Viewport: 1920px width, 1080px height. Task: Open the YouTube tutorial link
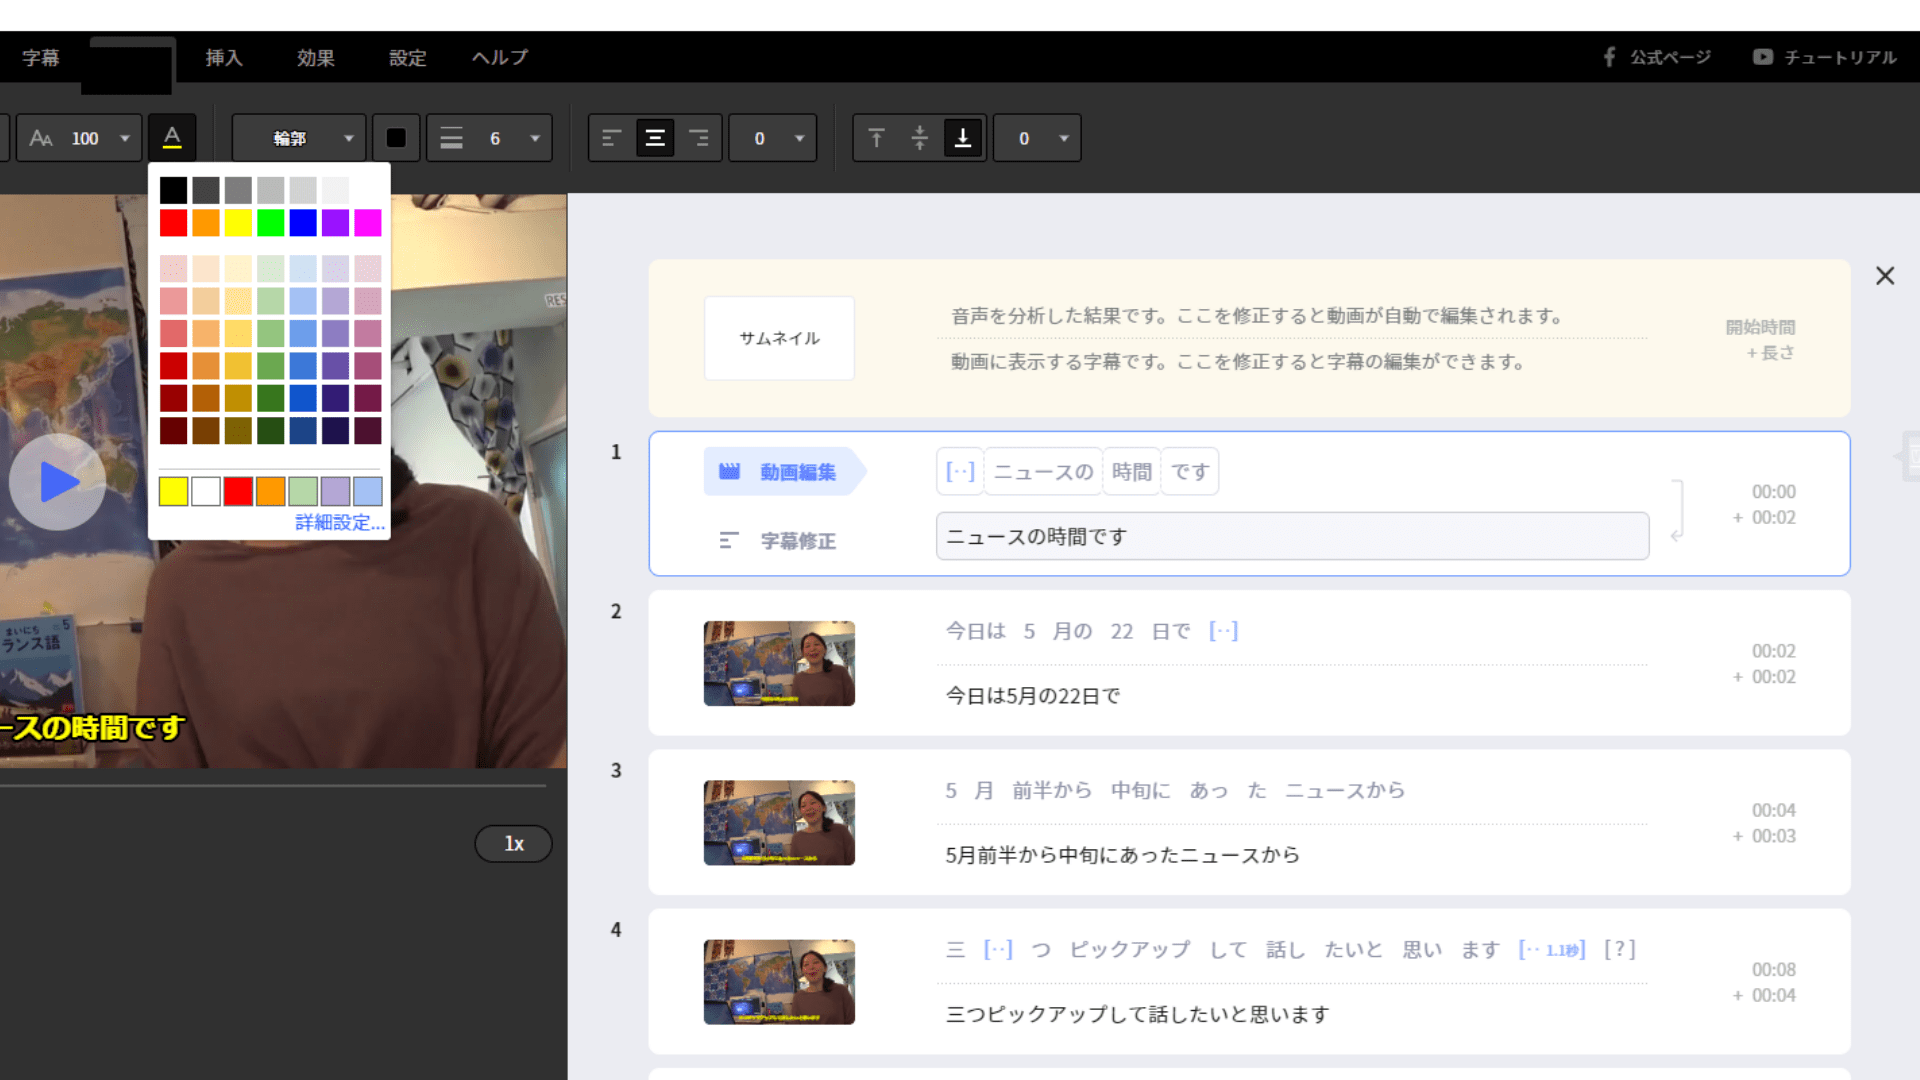click(1825, 57)
